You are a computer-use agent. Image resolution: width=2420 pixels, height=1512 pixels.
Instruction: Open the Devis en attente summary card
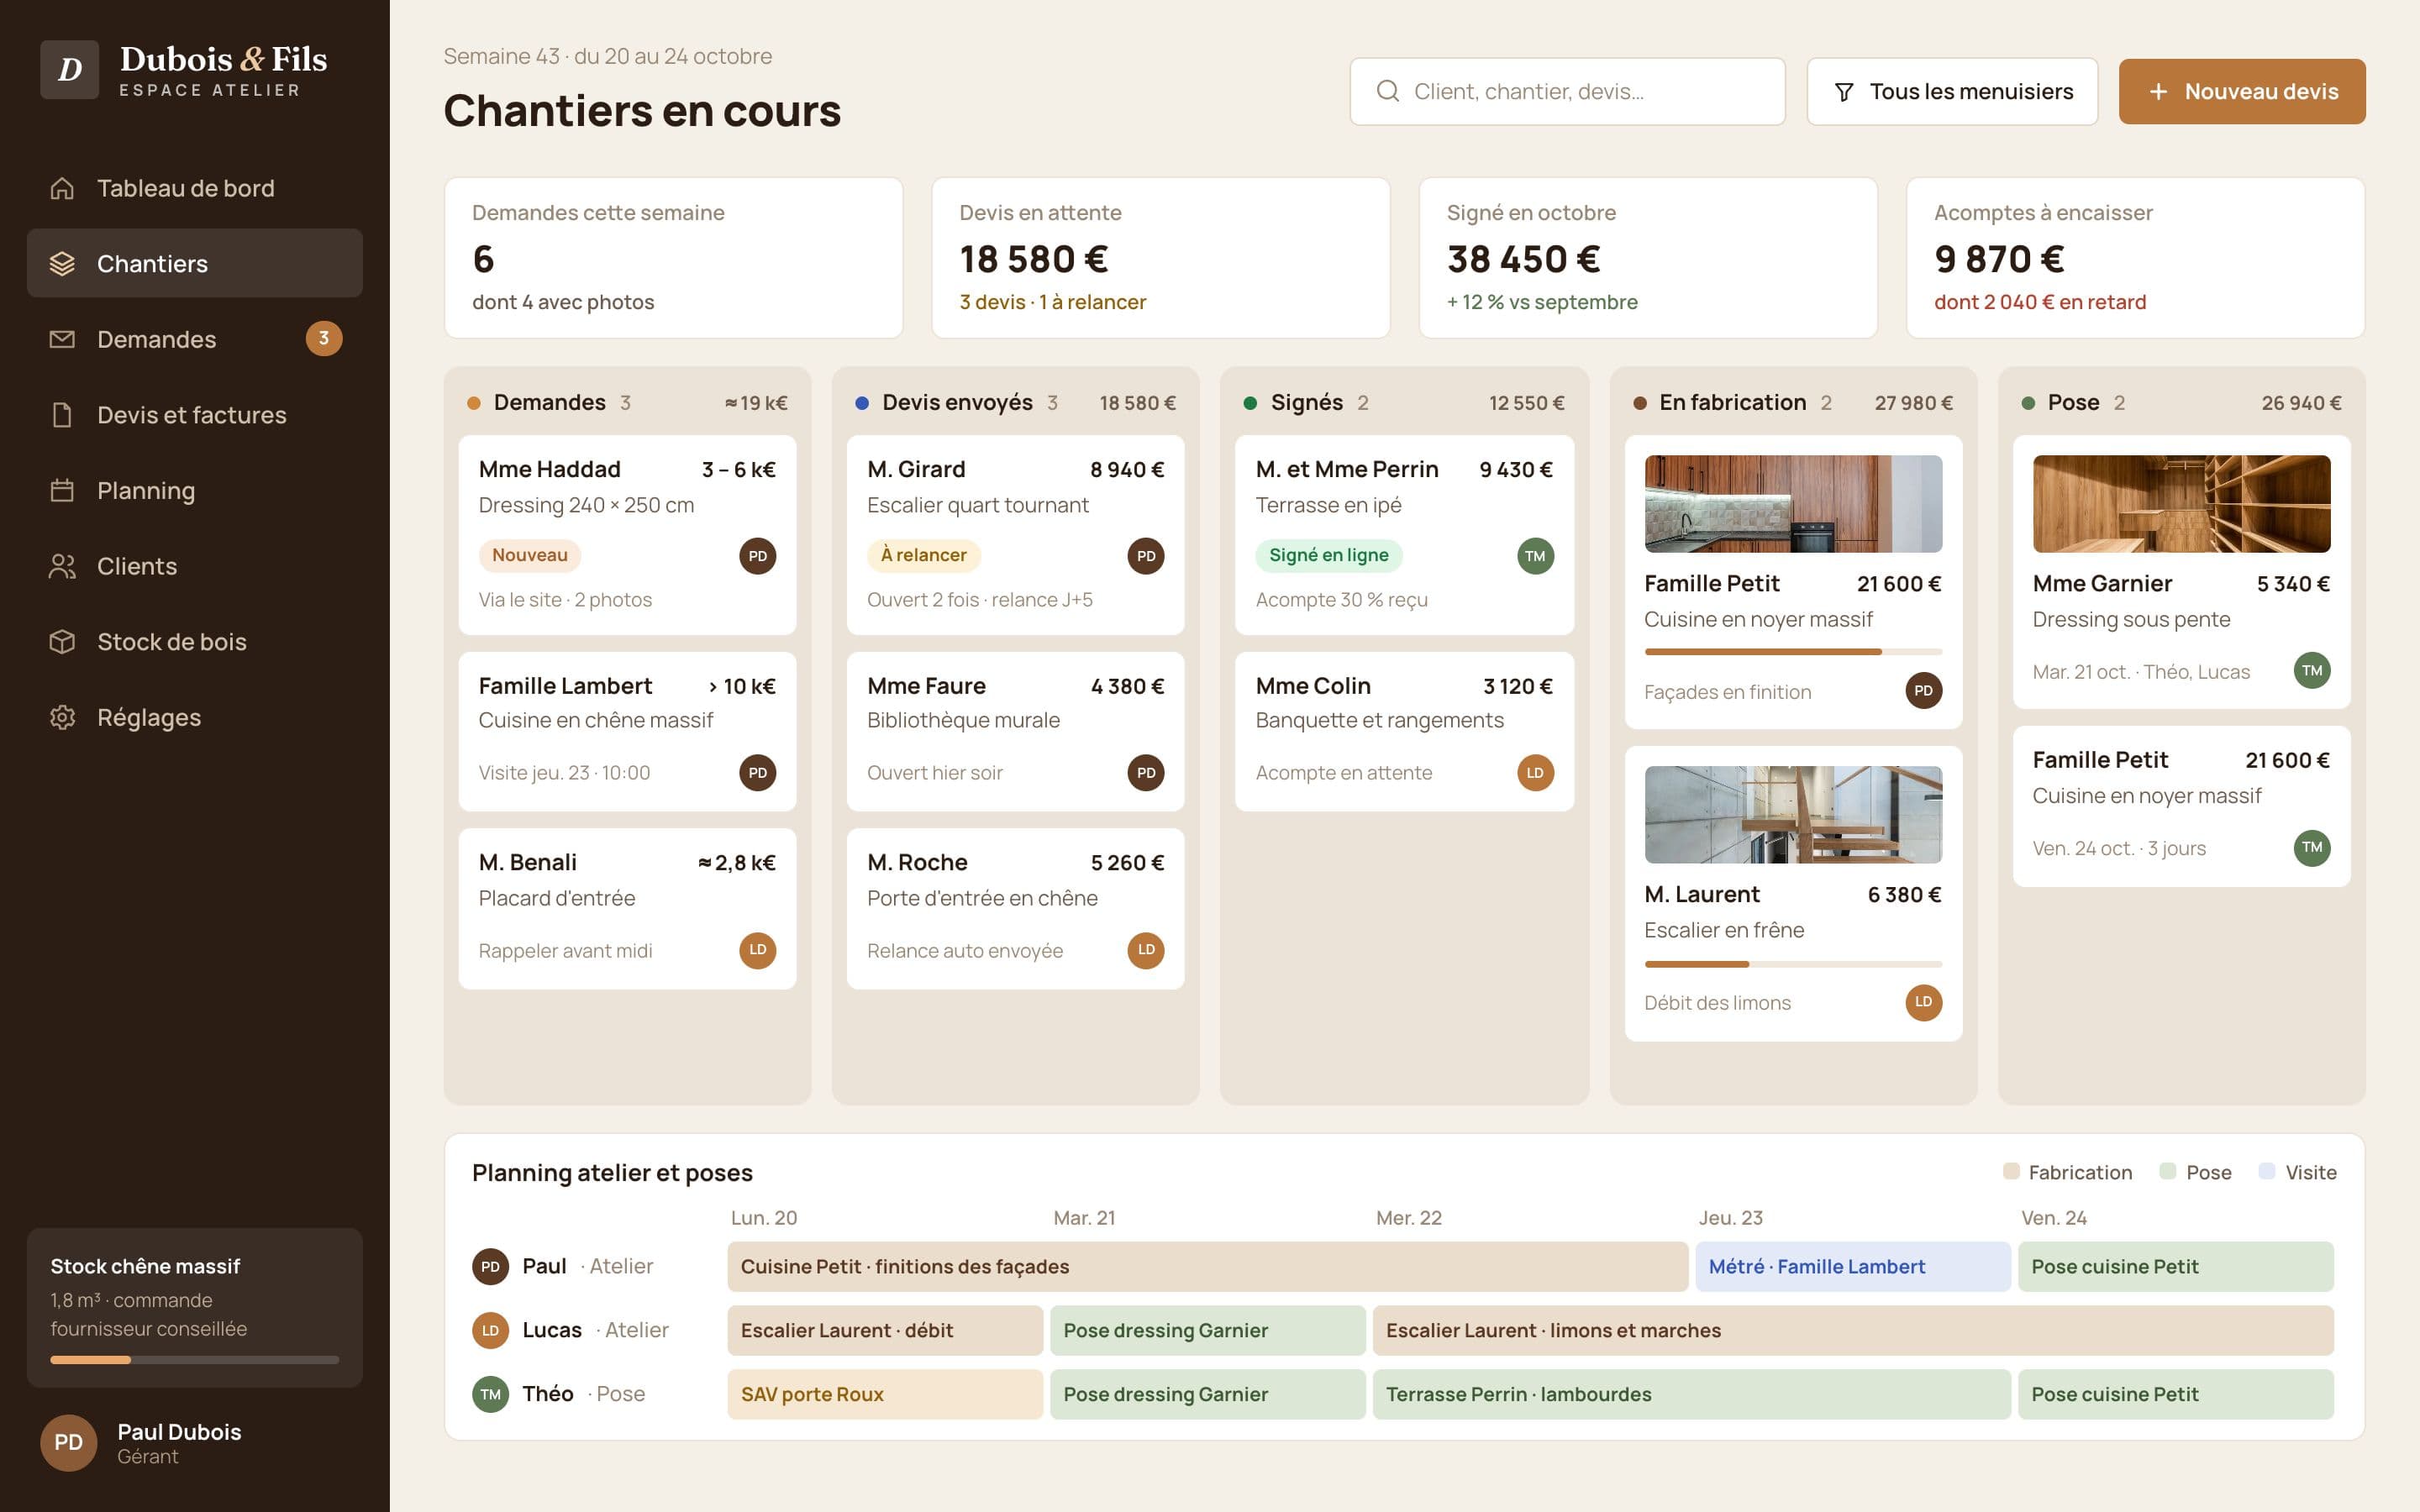[1161, 258]
